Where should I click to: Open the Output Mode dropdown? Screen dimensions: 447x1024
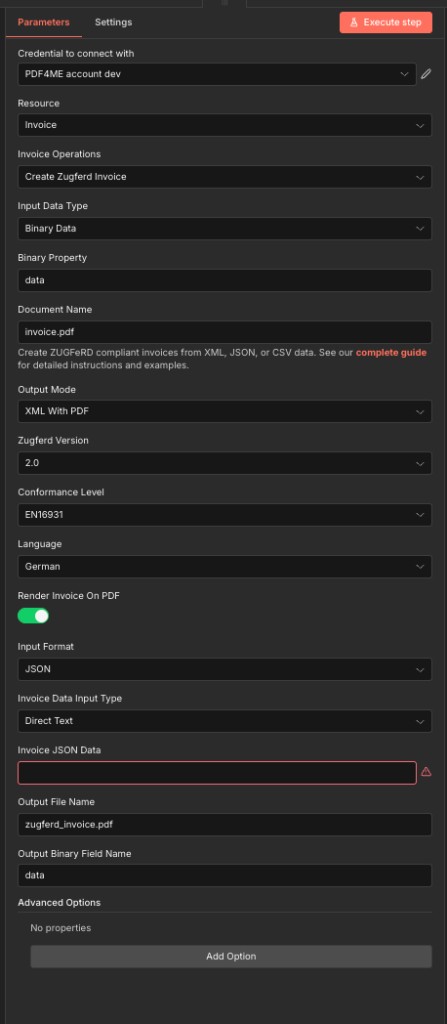tap(224, 411)
